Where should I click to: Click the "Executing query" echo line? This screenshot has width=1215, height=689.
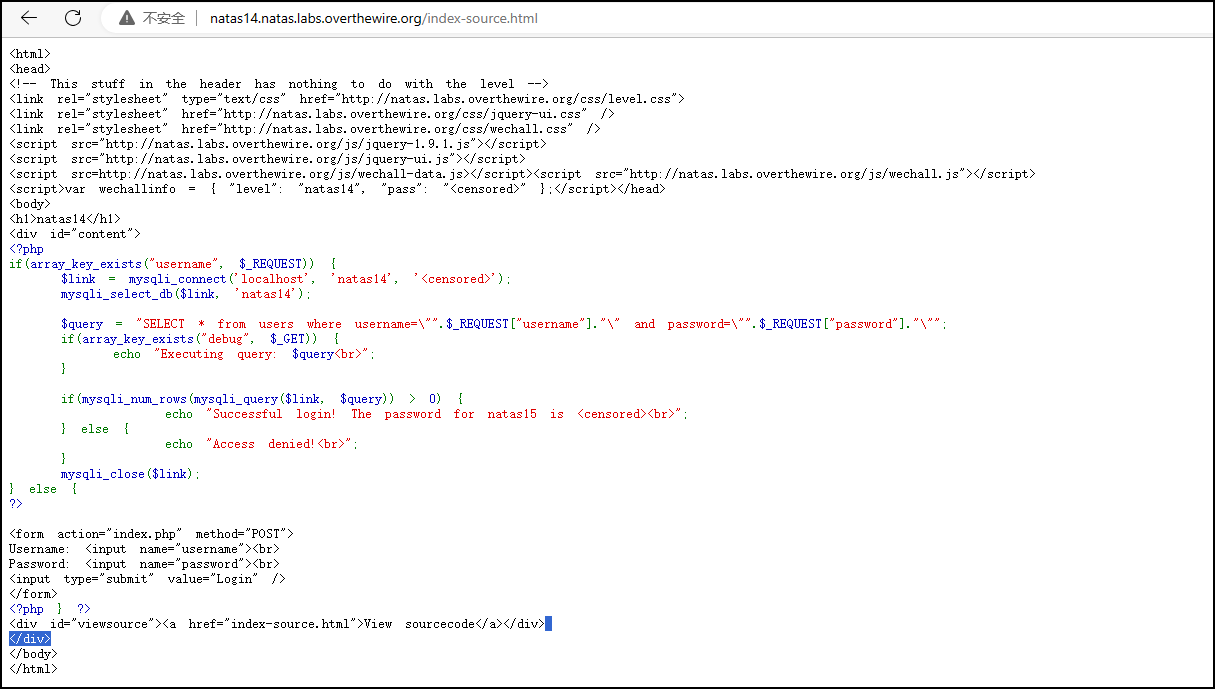pyautogui.click(x=244, y=354)
